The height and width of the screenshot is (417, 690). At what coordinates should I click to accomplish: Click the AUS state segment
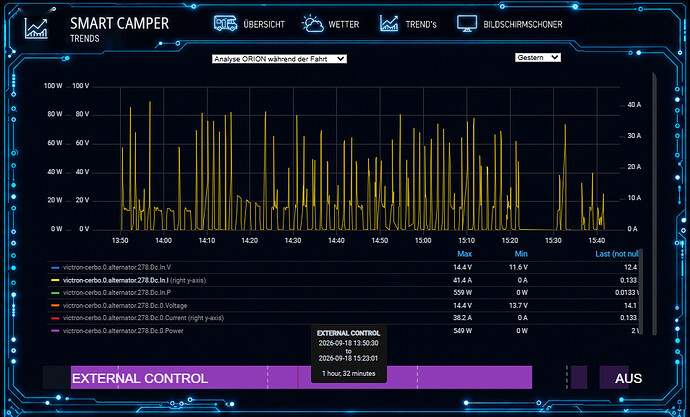(614, 377)
